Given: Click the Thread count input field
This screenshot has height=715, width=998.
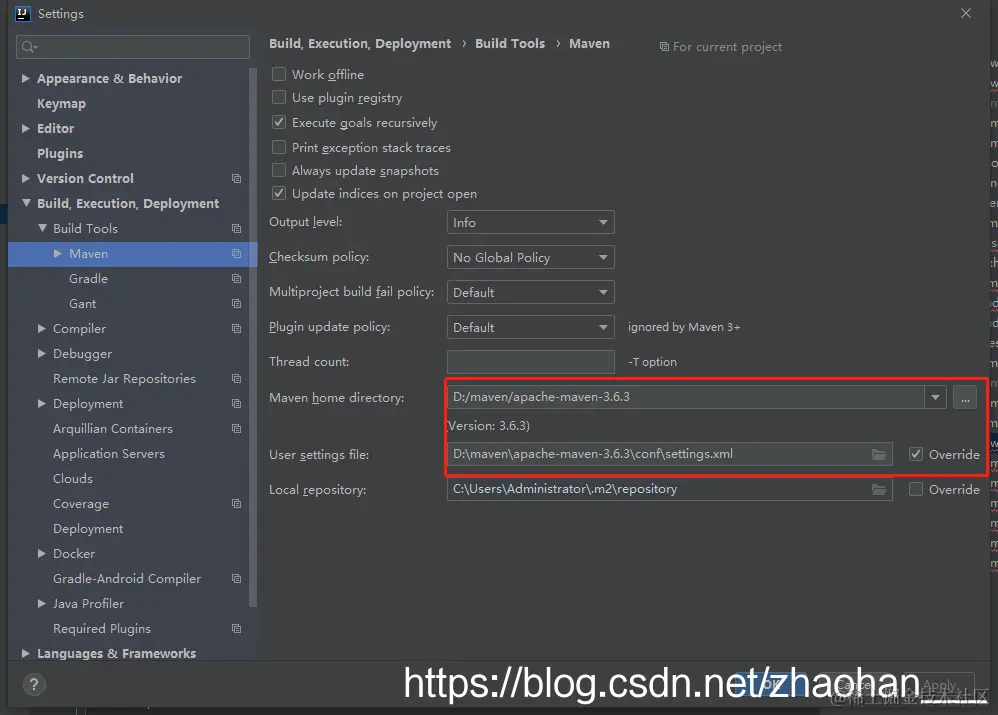Looking at the screenshot, I should 531,362.
